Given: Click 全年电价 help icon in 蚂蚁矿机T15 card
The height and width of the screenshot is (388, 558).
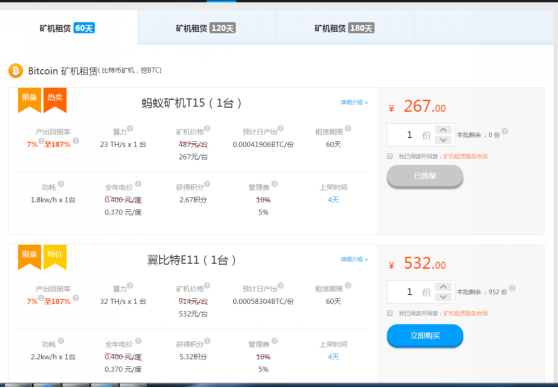Looking at the screenshot, I should pos(138,184).
